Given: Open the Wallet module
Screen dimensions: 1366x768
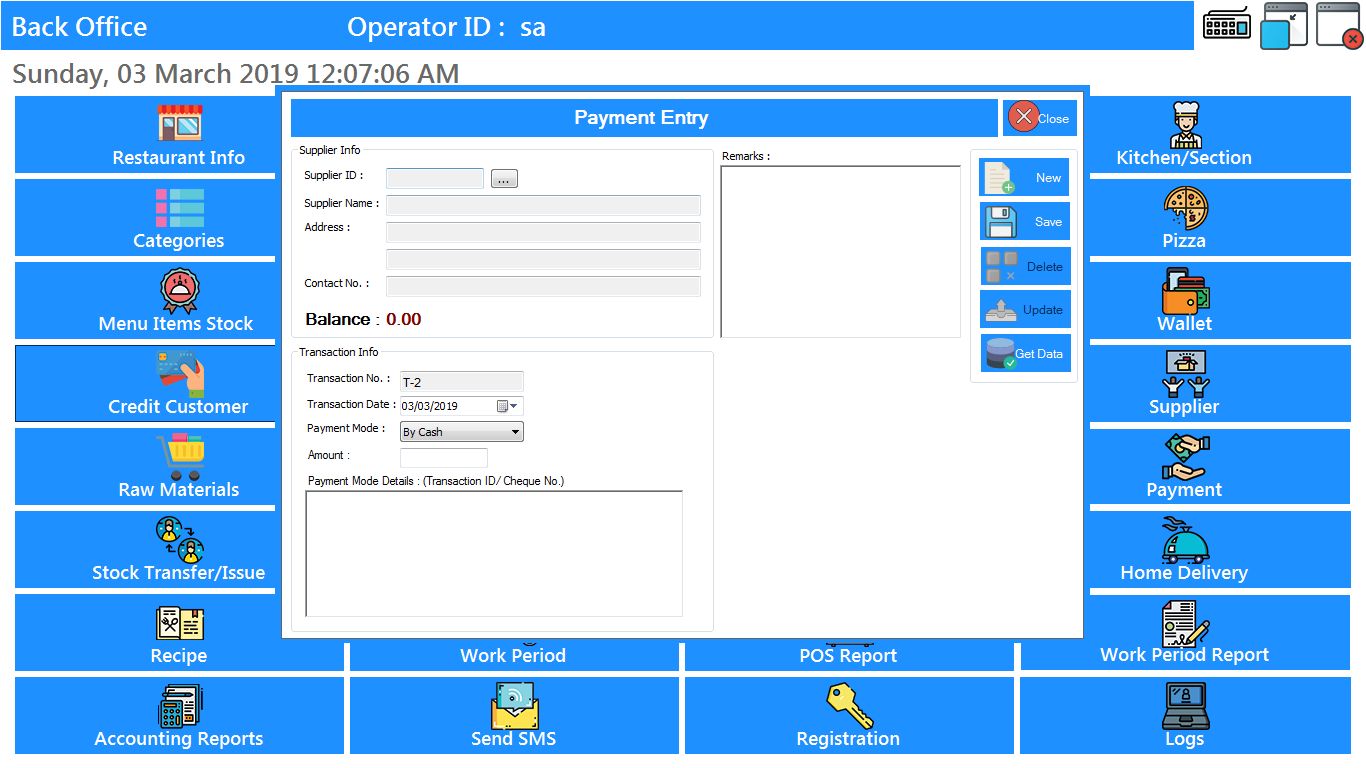Looking at the screenshot, I should 1184,301.
